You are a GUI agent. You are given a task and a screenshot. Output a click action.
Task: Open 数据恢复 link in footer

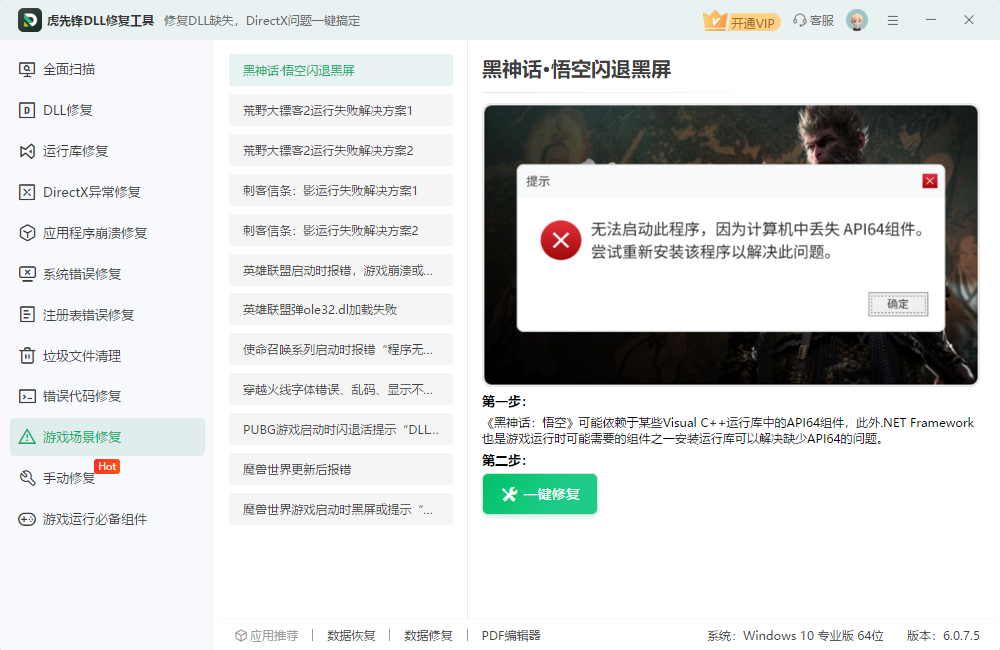[x=351, y=635]
